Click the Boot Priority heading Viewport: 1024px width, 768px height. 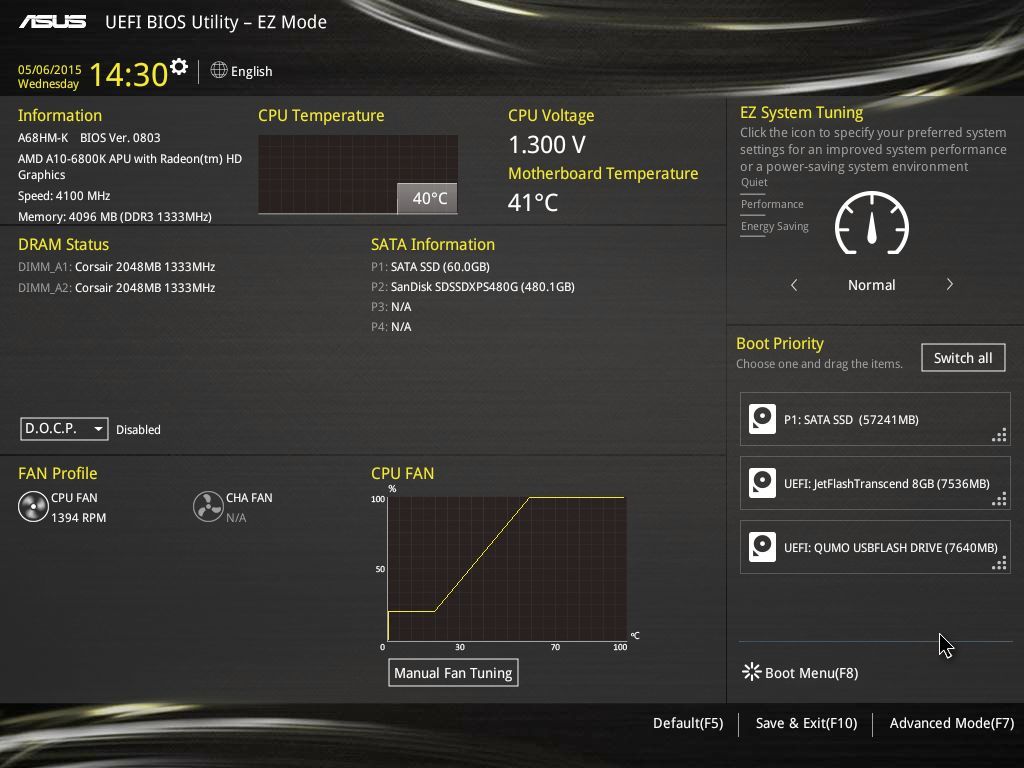click(780, 344)
